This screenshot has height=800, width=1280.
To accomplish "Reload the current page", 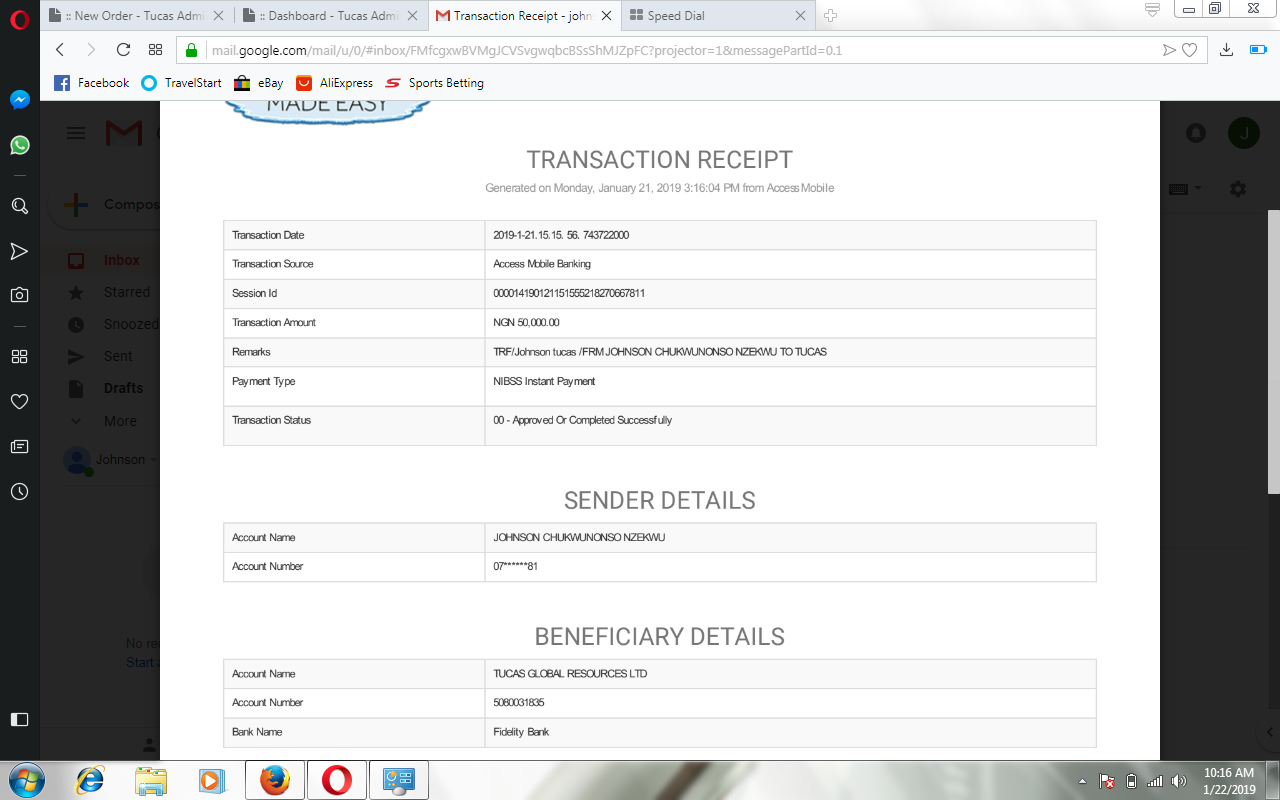I will pos(123,50).
